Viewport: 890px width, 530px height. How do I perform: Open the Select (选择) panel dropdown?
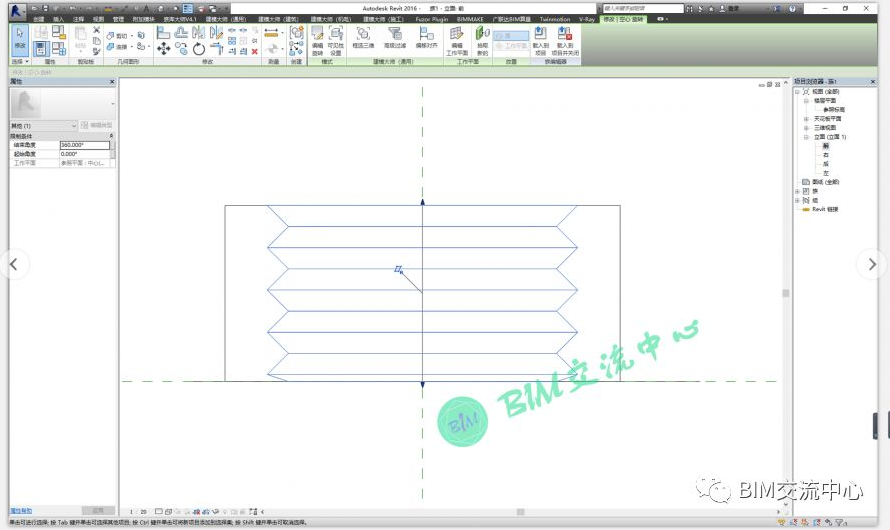(x=20, y=61)
